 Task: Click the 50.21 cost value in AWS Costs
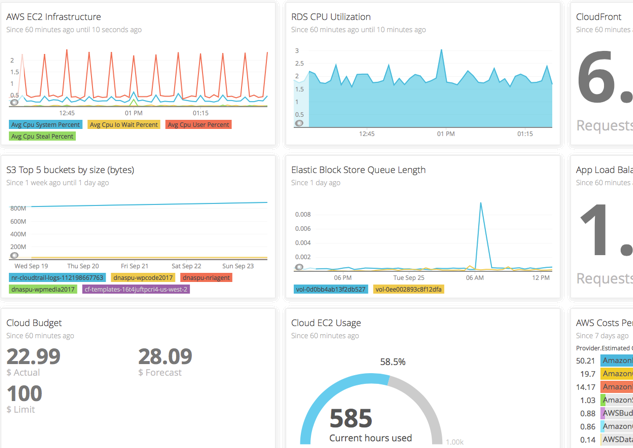pyautogui.click(x=585, y=360)
